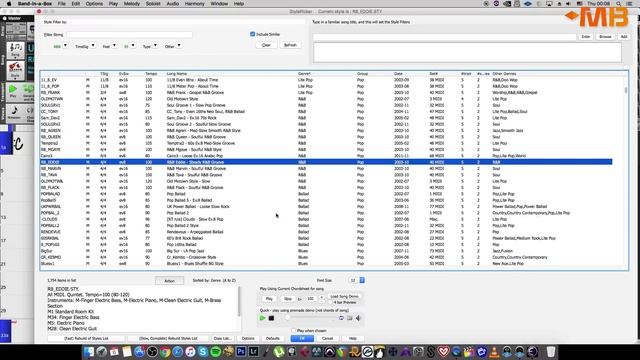
Task: Adjust the tempo stepper next to 100
Action: pyautogui.click(x=322, y=299)
